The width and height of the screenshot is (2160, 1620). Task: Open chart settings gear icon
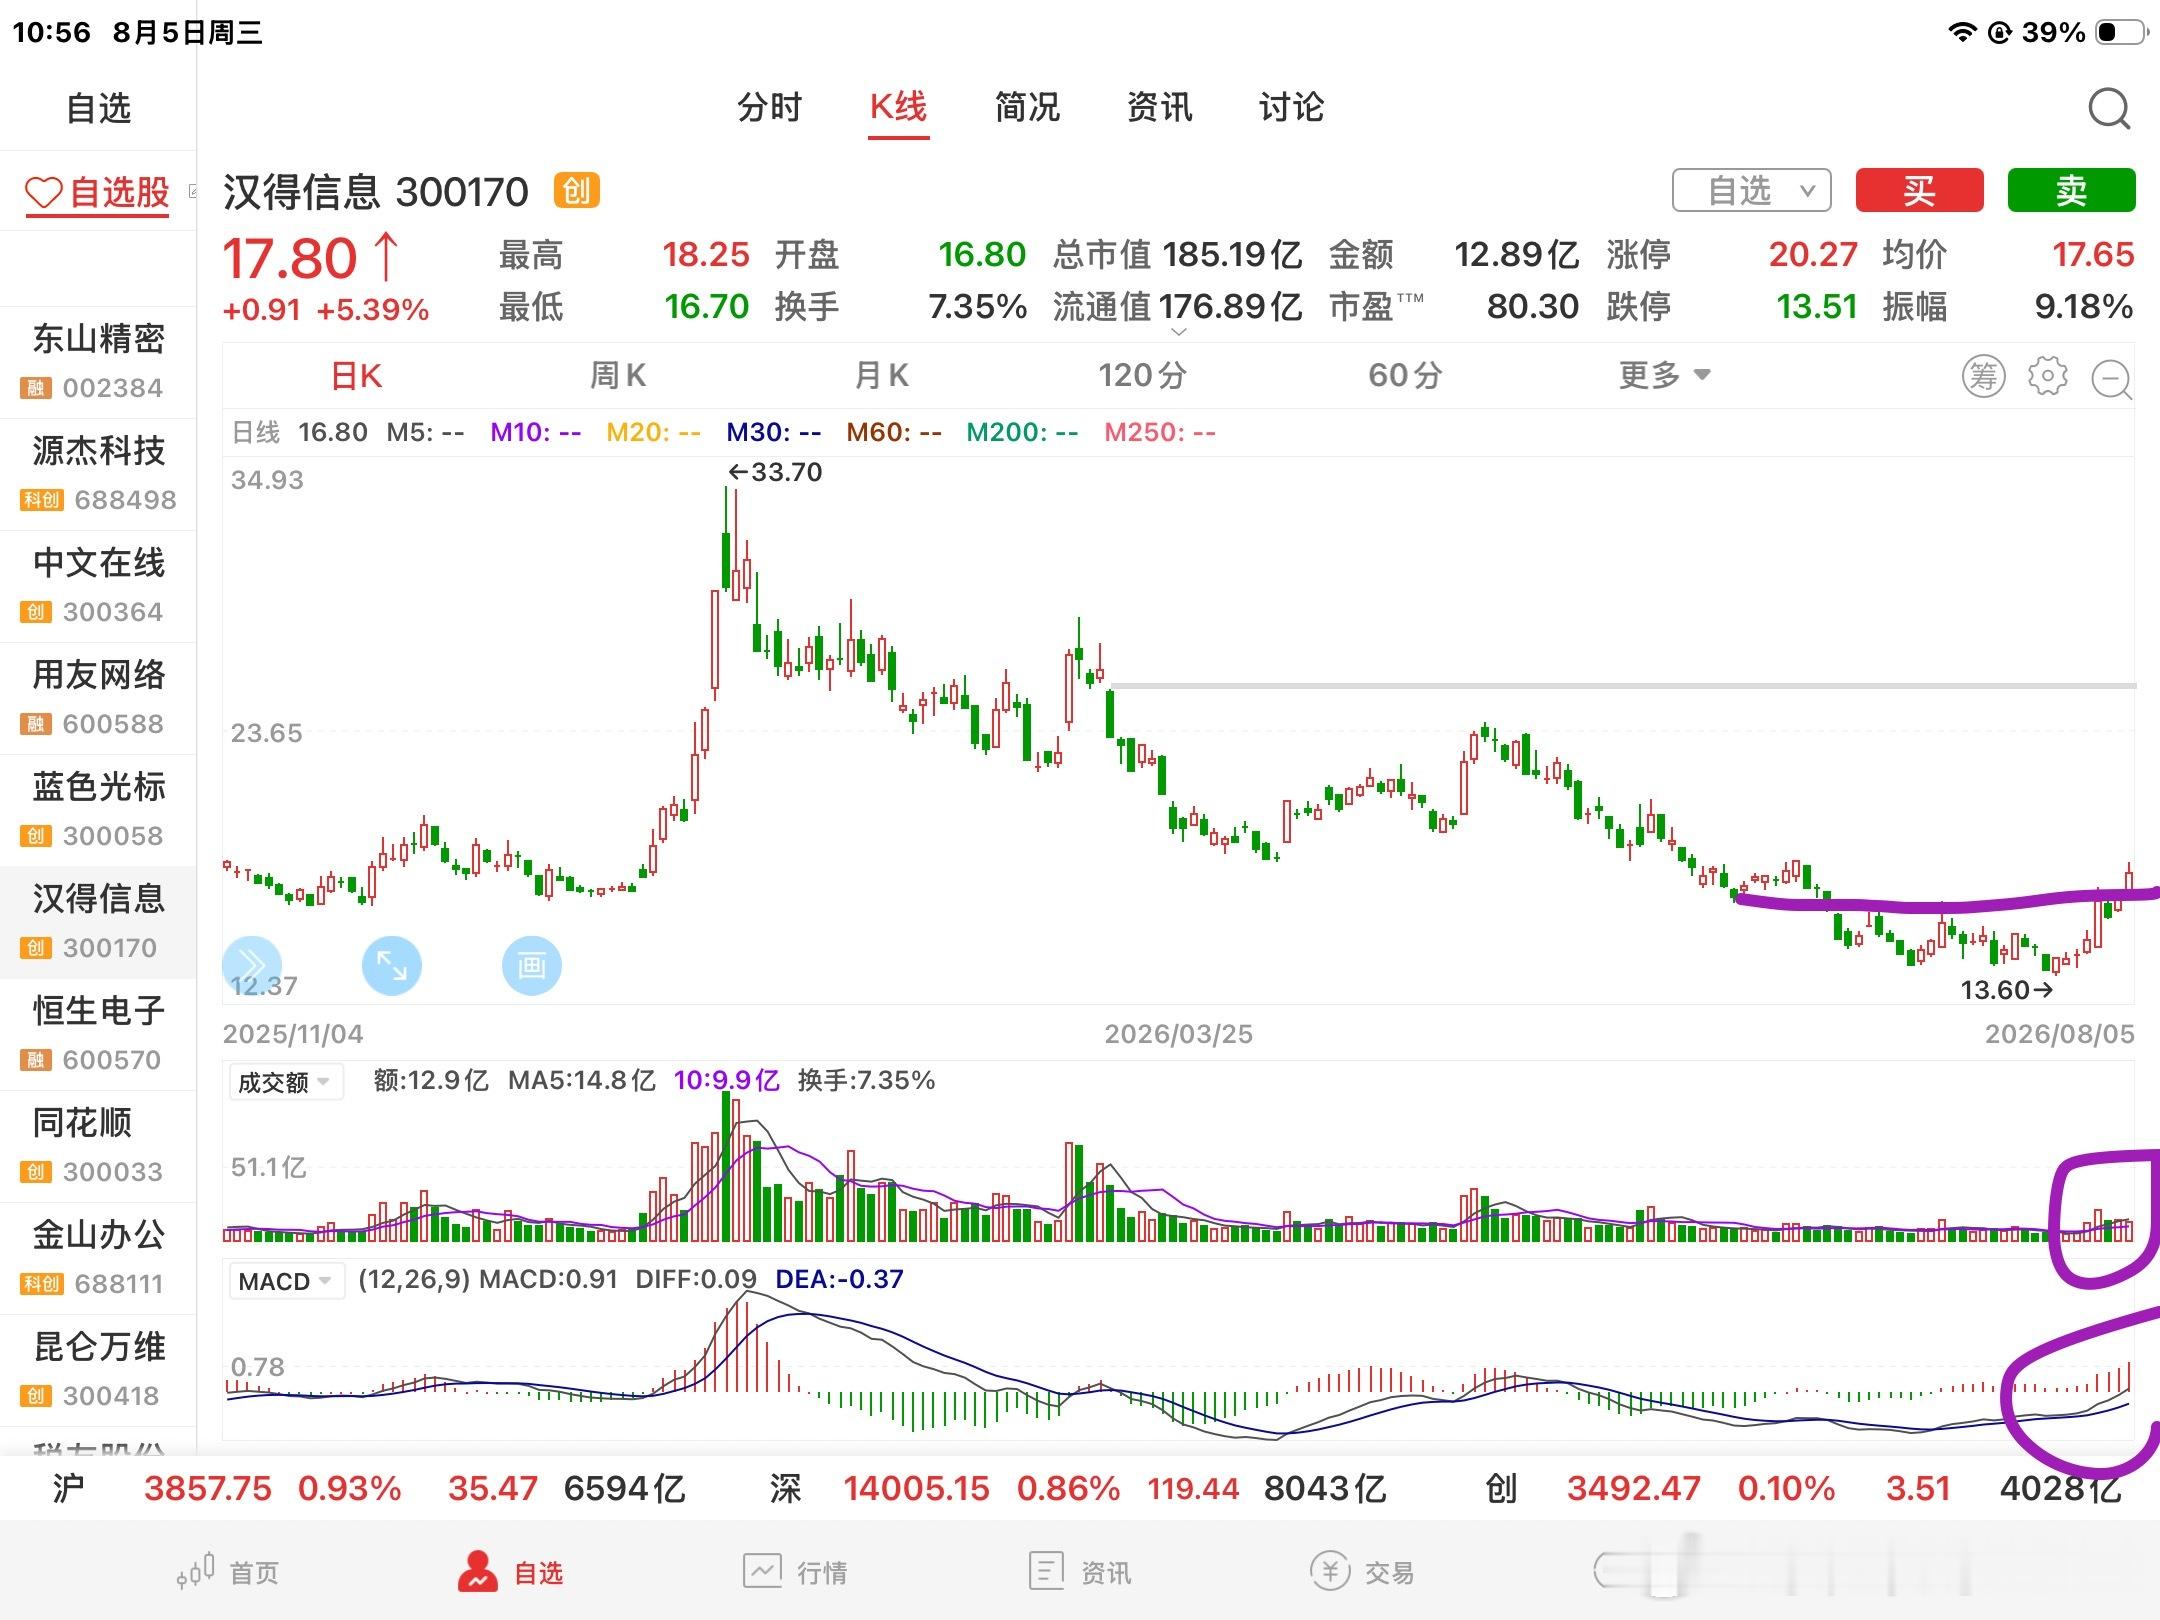coord(2047,376)
